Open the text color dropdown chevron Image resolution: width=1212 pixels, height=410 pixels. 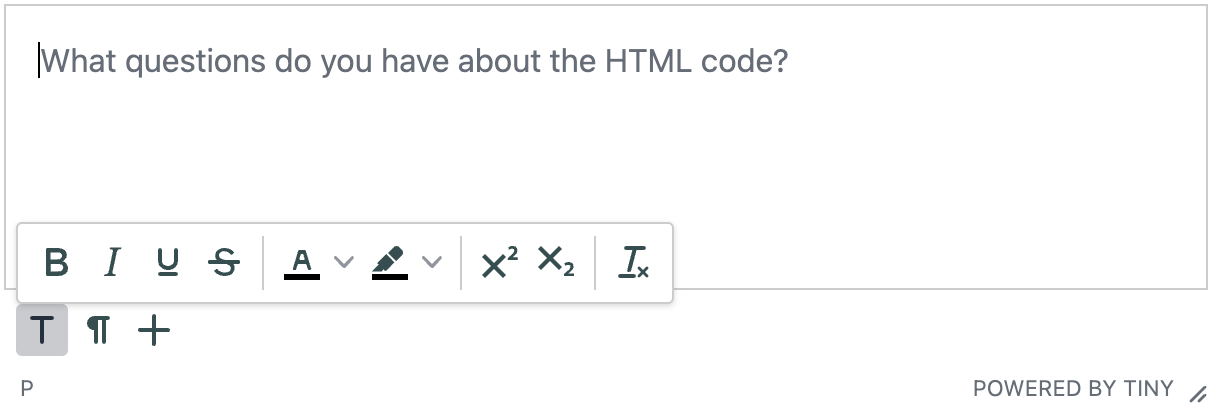343,263
